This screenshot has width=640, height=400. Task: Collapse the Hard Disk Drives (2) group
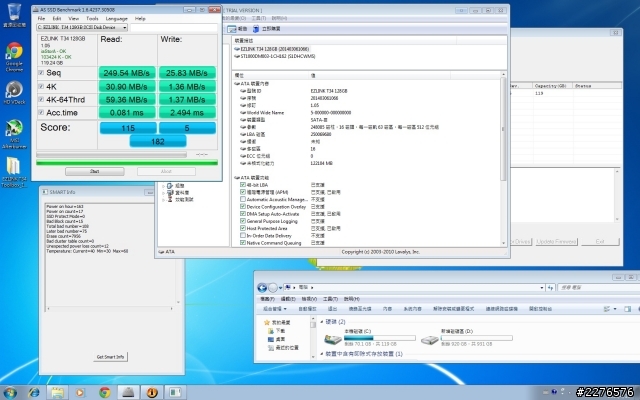click(x=322, y=322)
